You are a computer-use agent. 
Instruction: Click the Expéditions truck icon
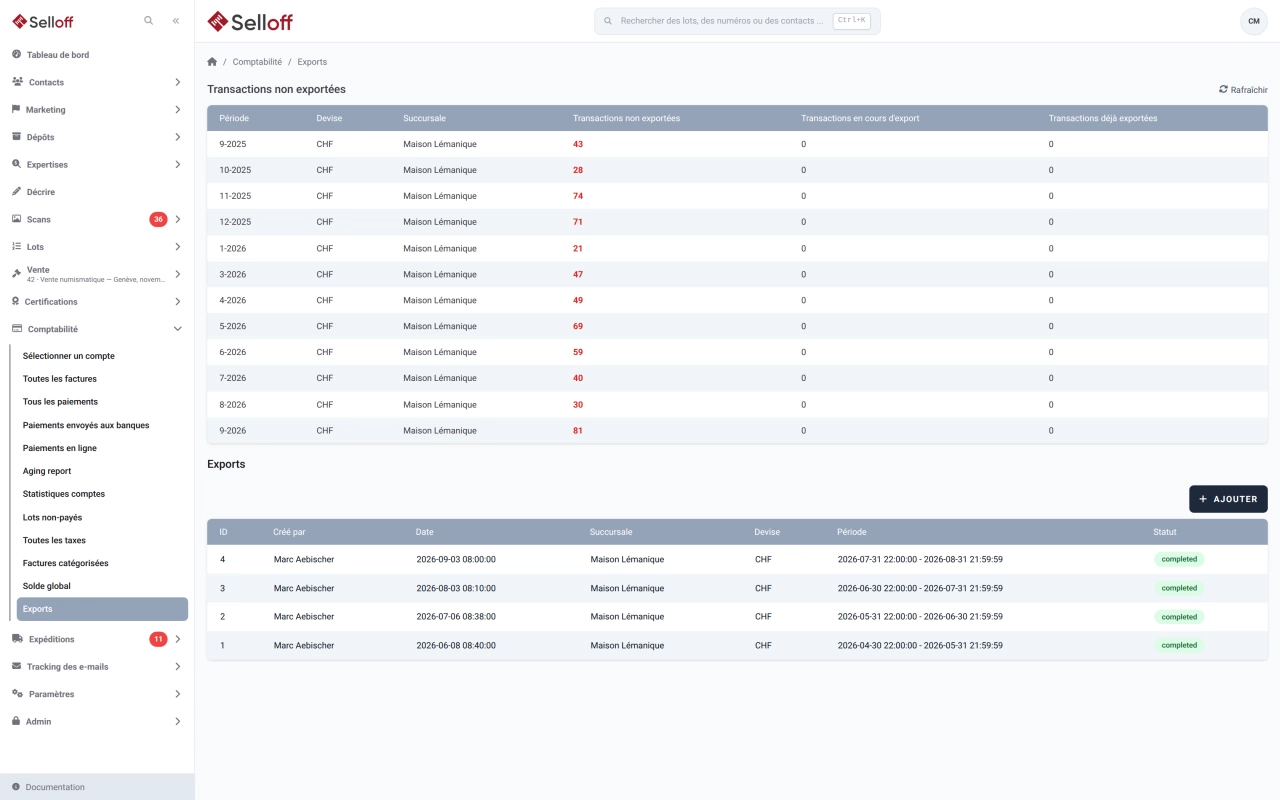pyautogui.click(x=18, y=639)
